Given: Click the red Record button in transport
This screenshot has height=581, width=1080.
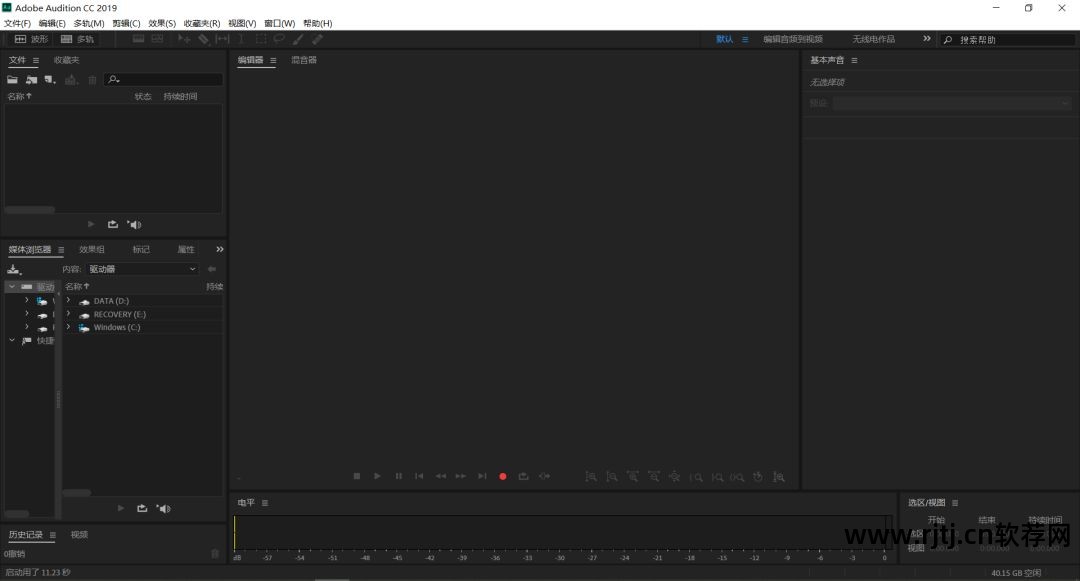Looking at the screenshot, I should pos(503,476).
